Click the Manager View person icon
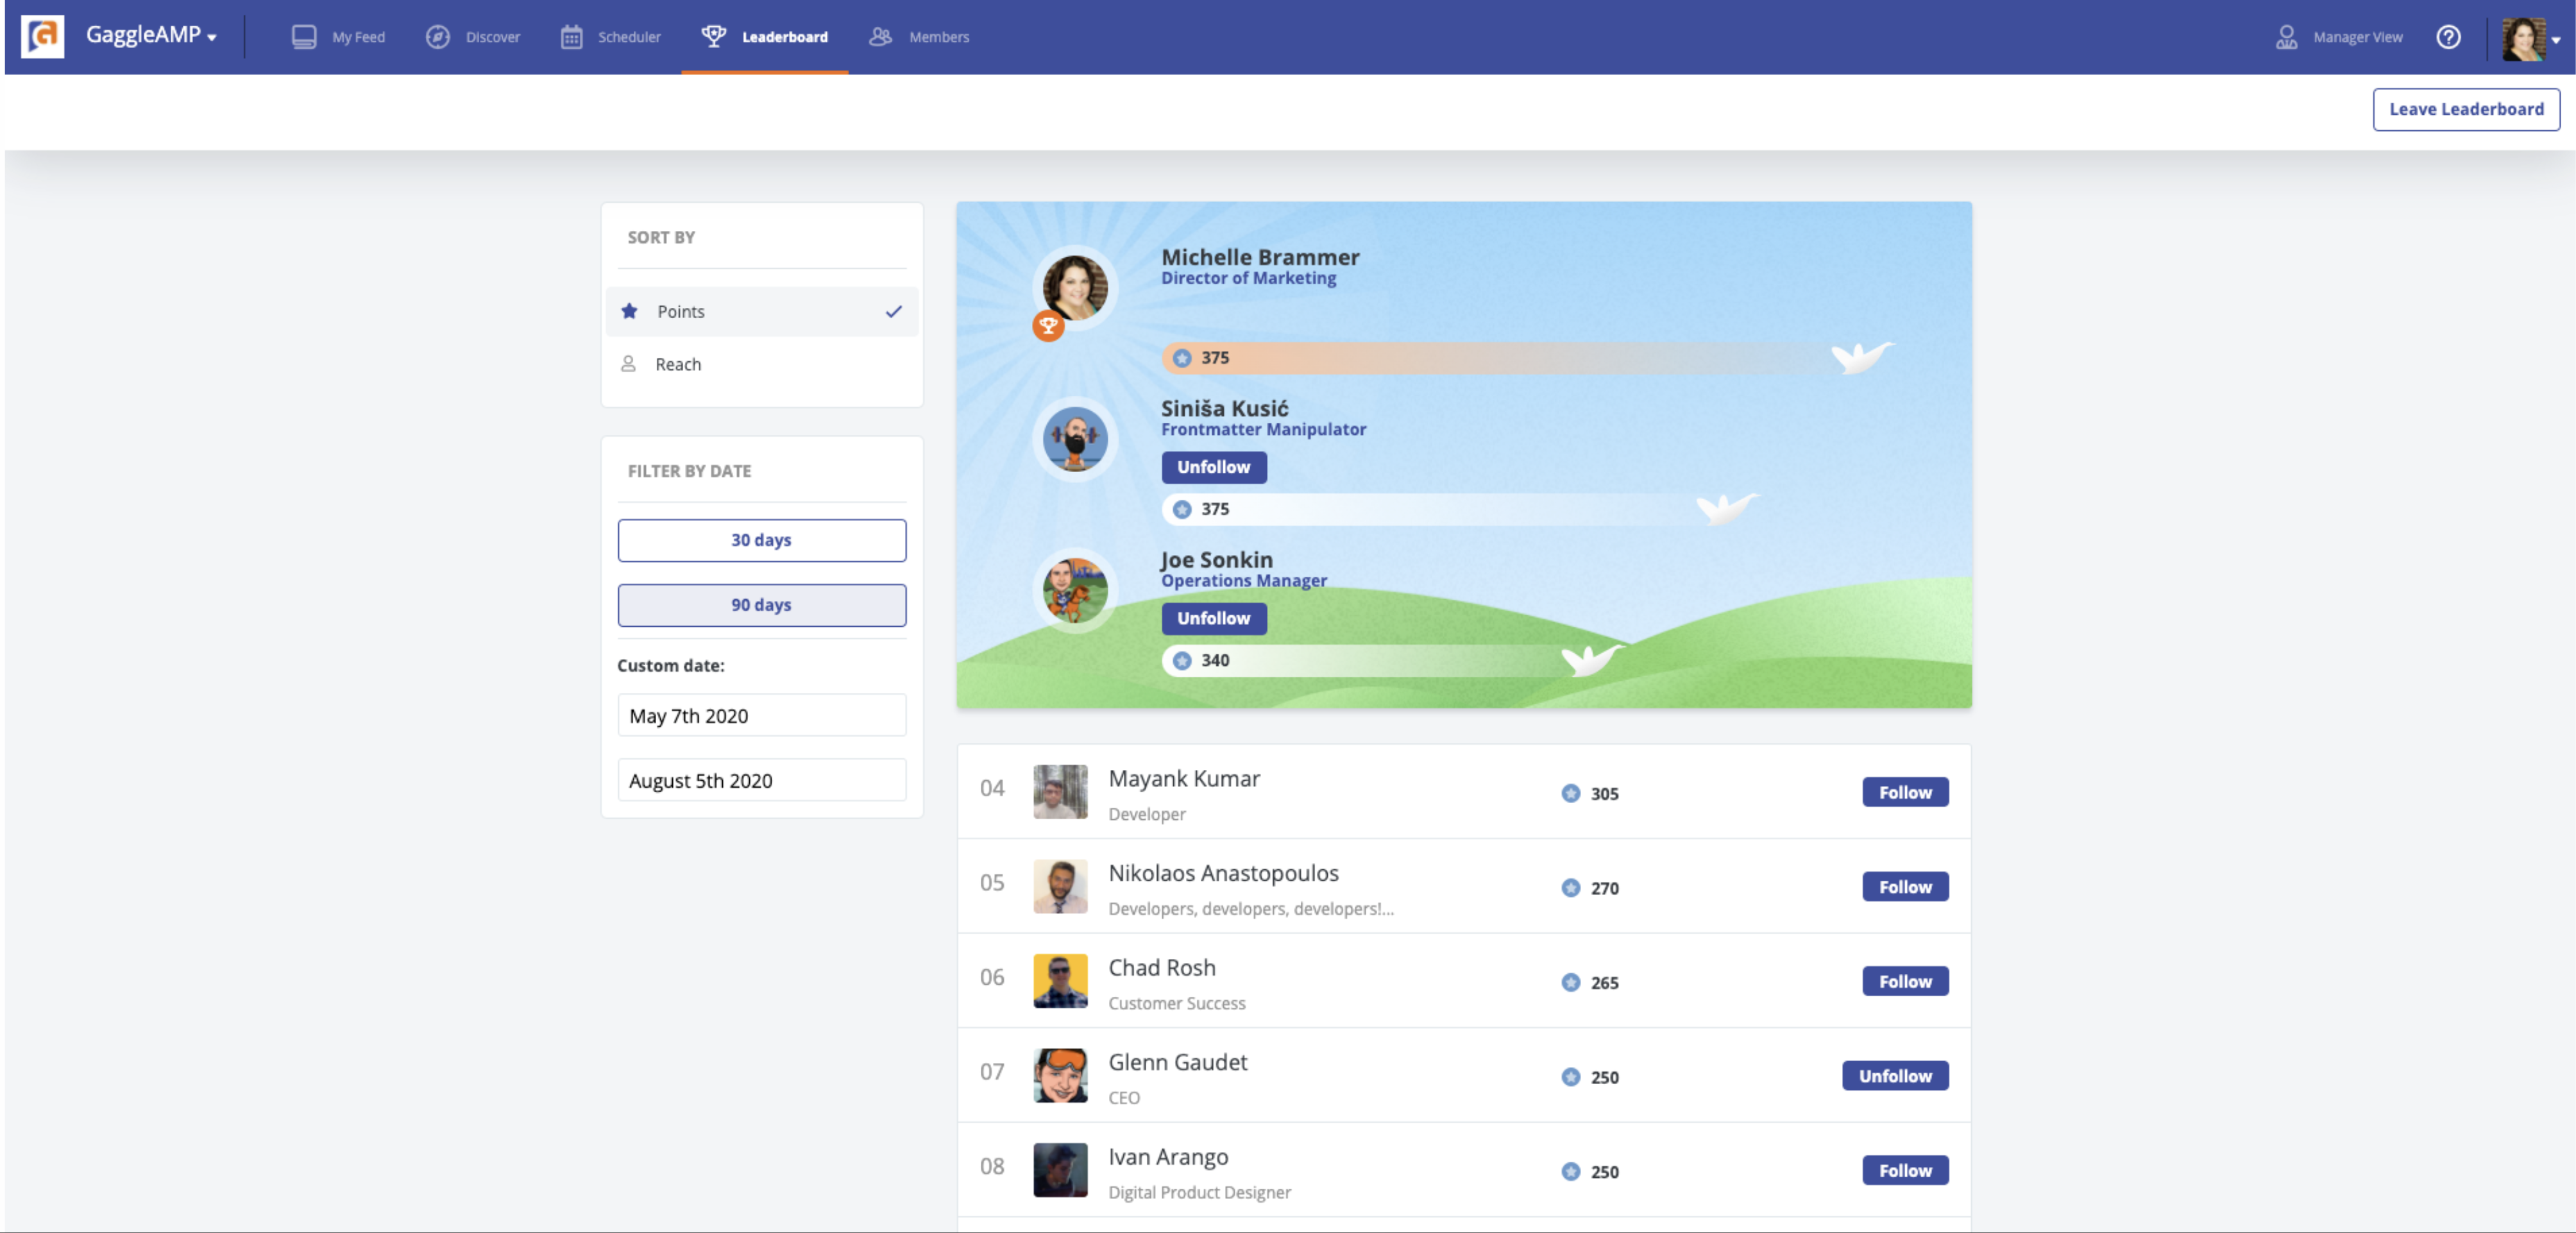The height and width of the screenshot is (1233, 2576). coord(2286,37)
